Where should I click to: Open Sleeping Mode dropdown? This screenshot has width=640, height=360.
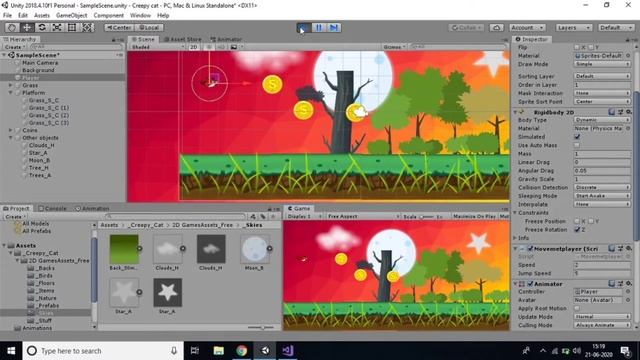[x=602, y=196]
